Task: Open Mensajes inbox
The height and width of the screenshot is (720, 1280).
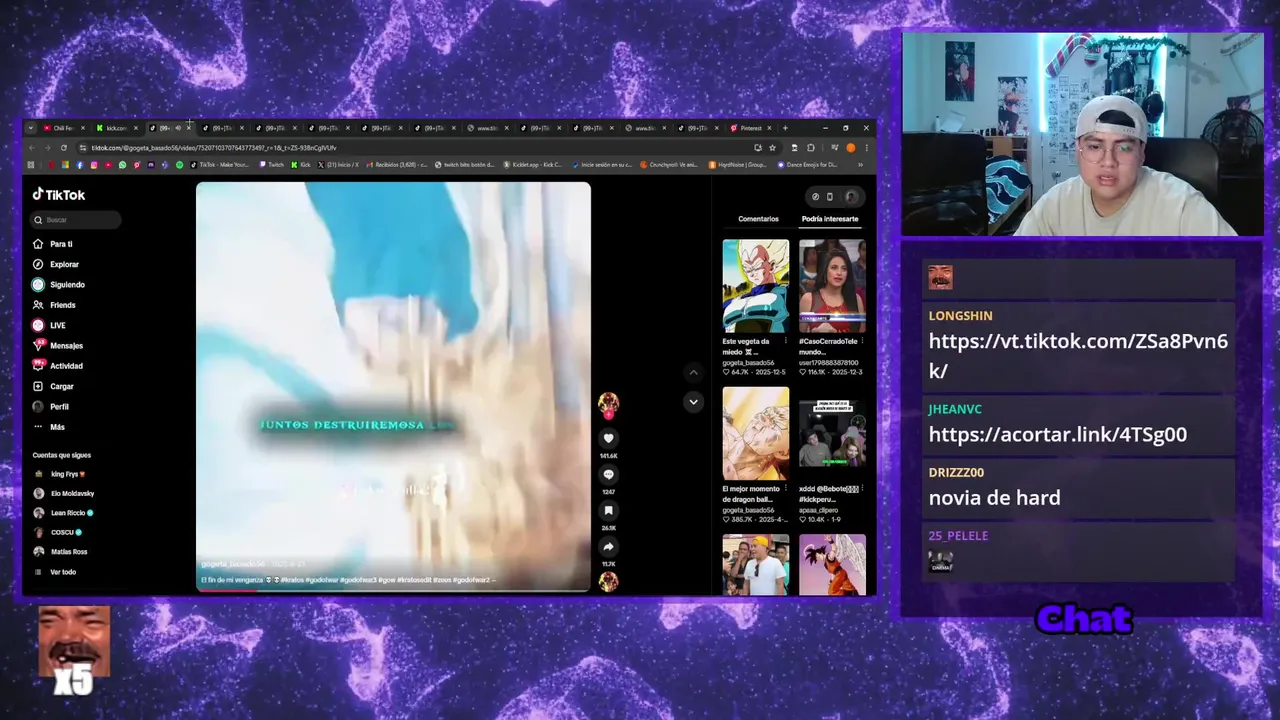Action: coord(58,346)
